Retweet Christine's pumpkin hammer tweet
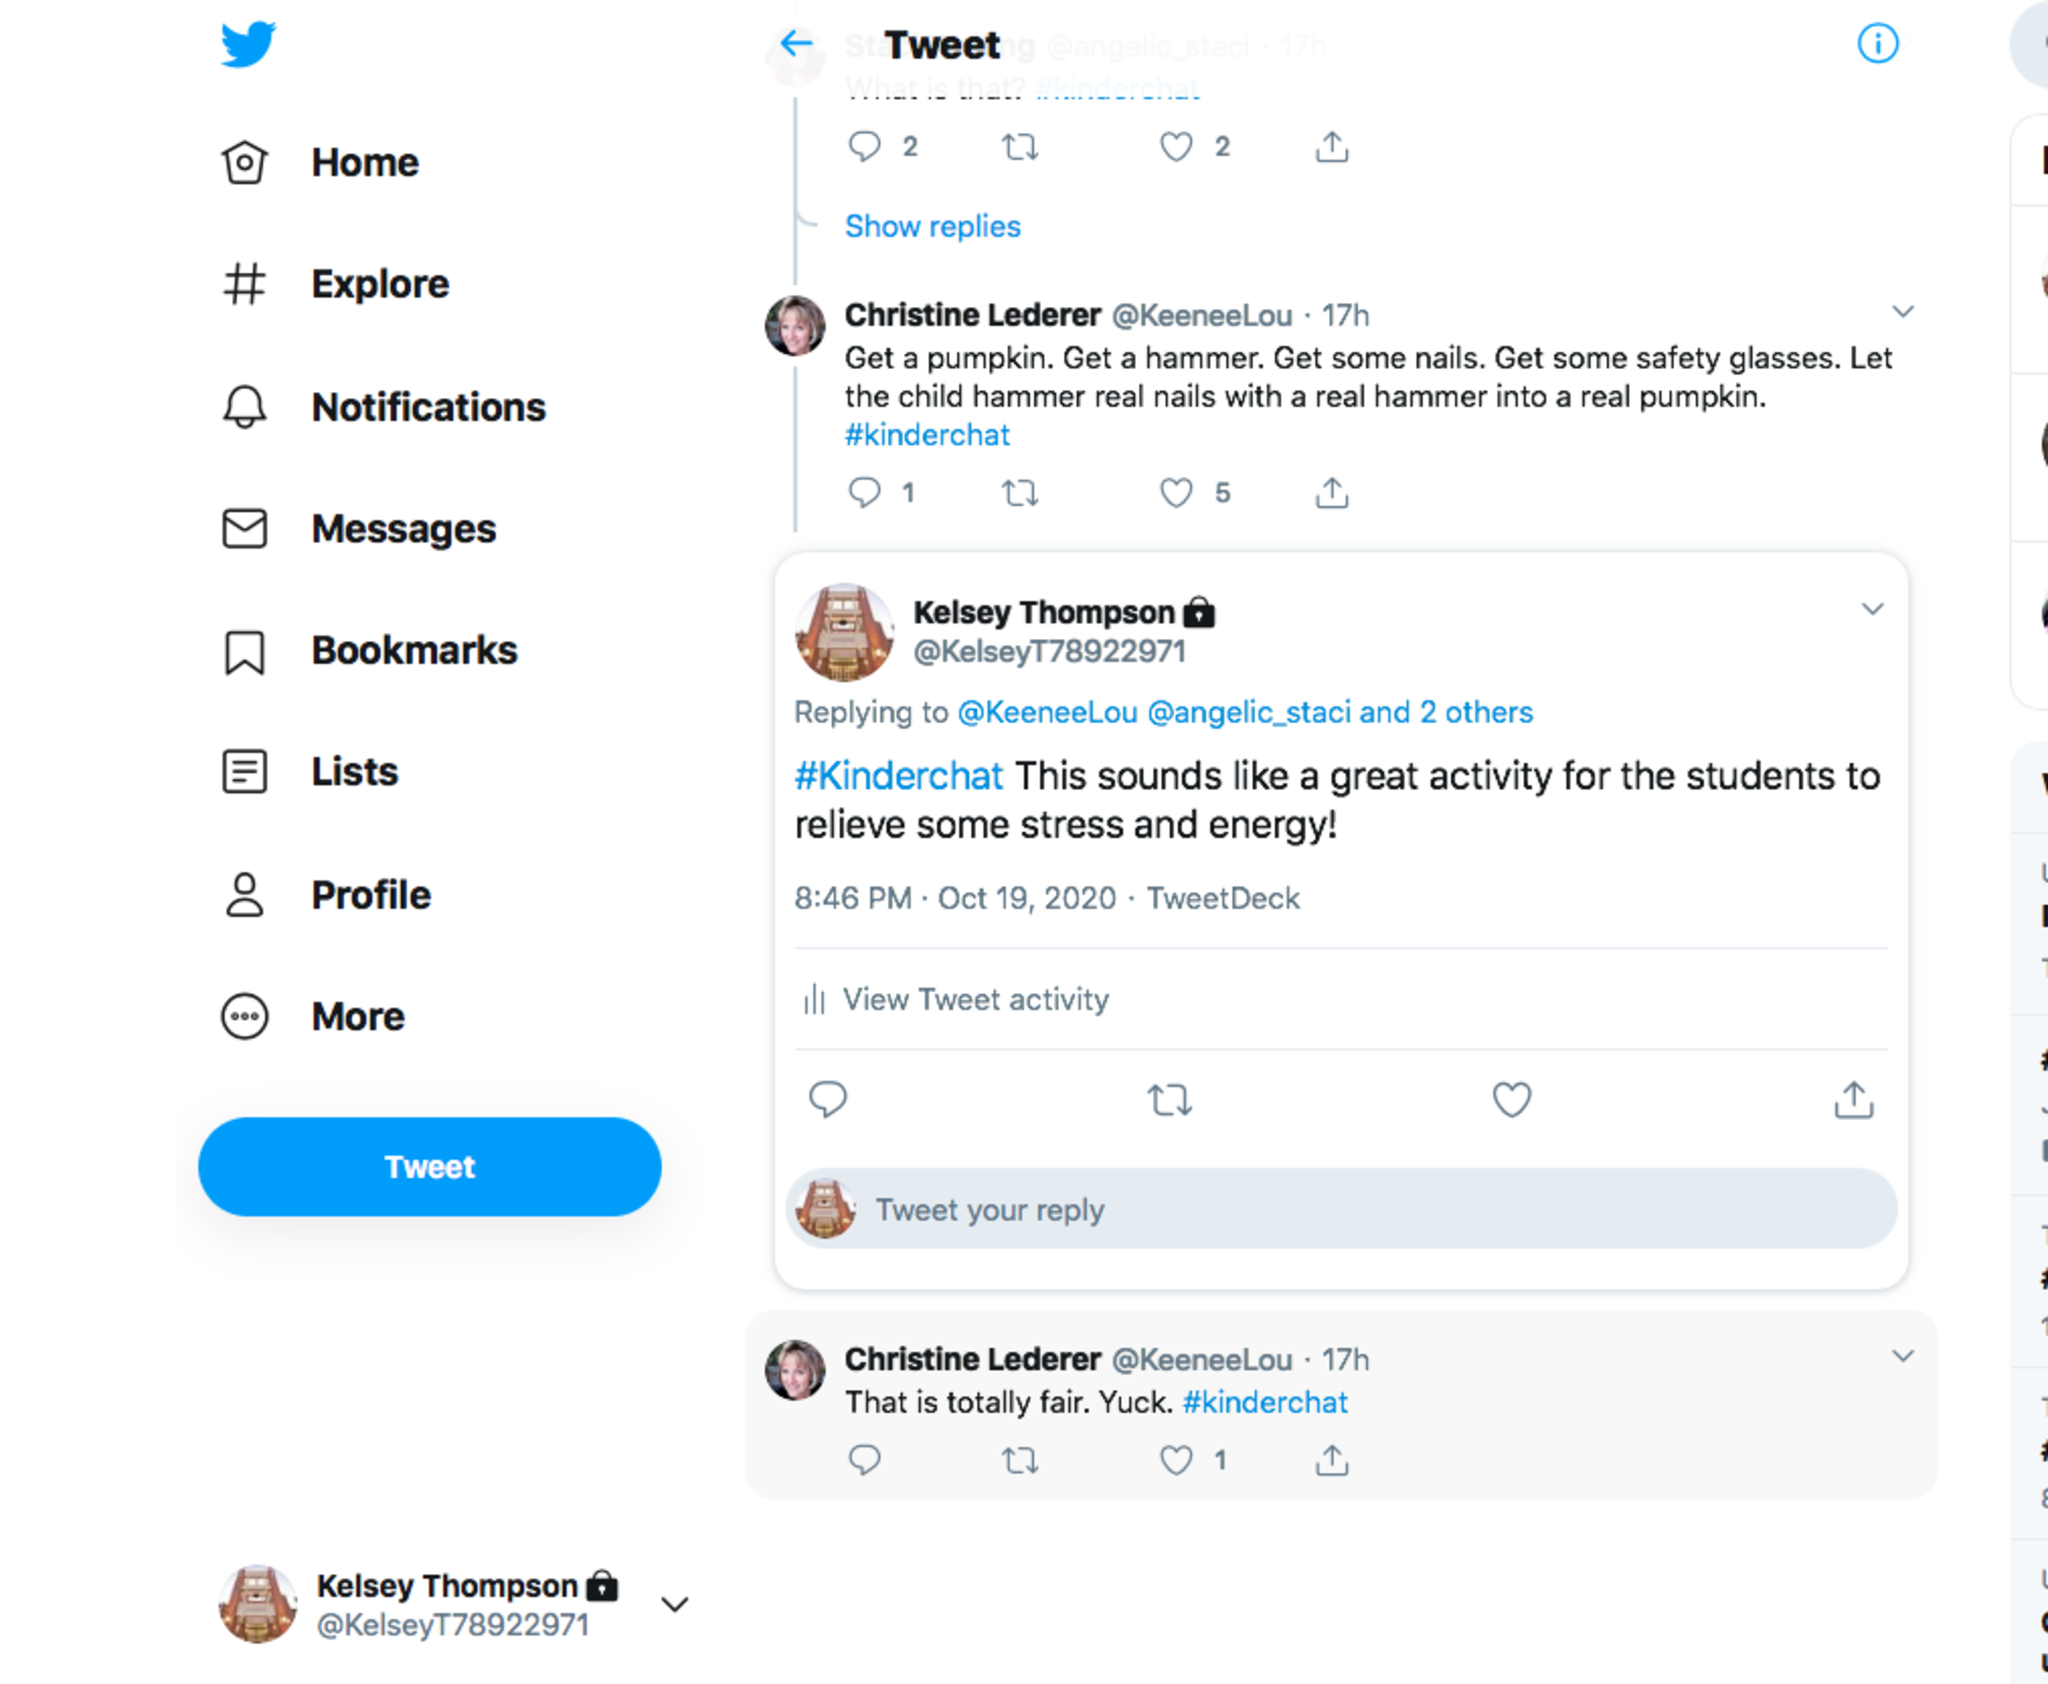 coord(1020,493)
